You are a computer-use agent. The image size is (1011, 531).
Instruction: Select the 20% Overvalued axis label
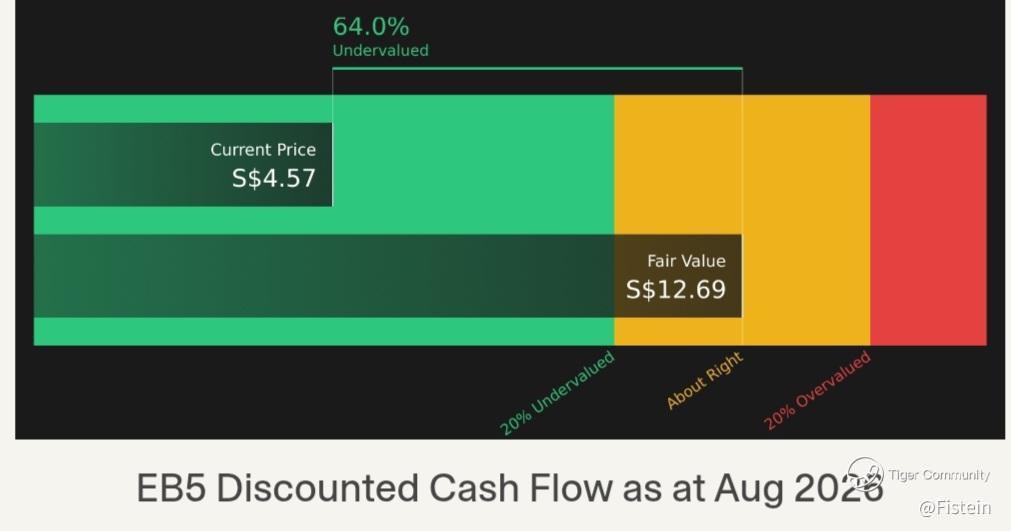coord(818,390)
